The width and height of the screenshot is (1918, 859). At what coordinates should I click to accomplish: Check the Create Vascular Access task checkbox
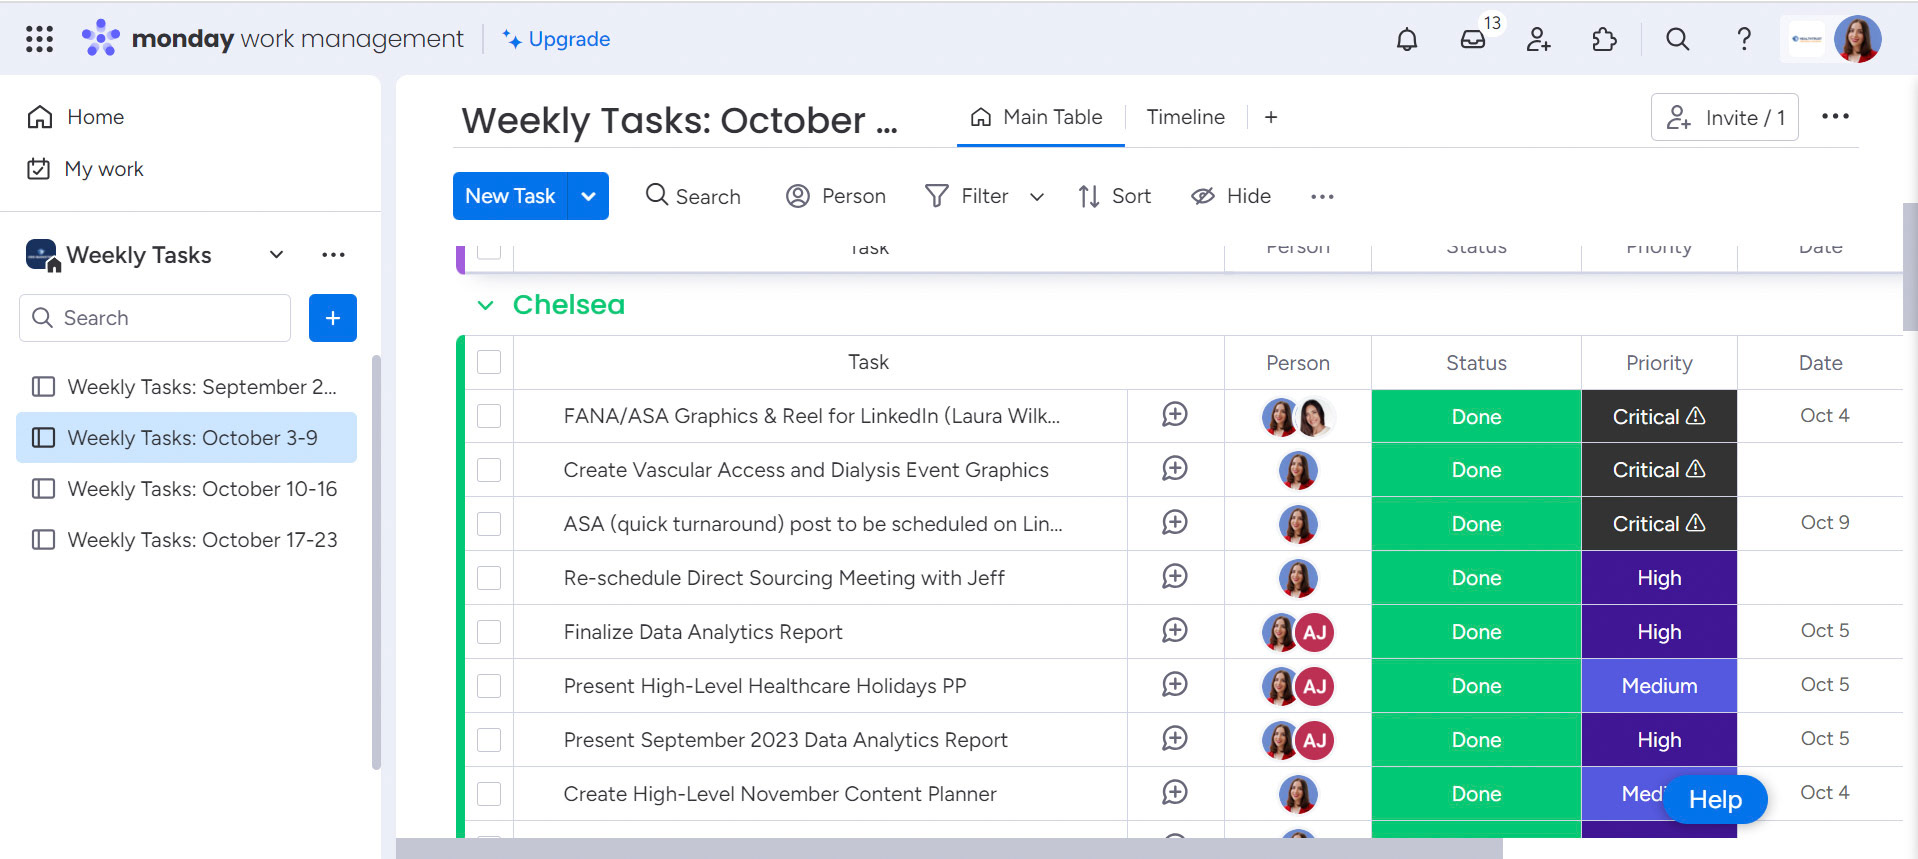tap(489, 470)
